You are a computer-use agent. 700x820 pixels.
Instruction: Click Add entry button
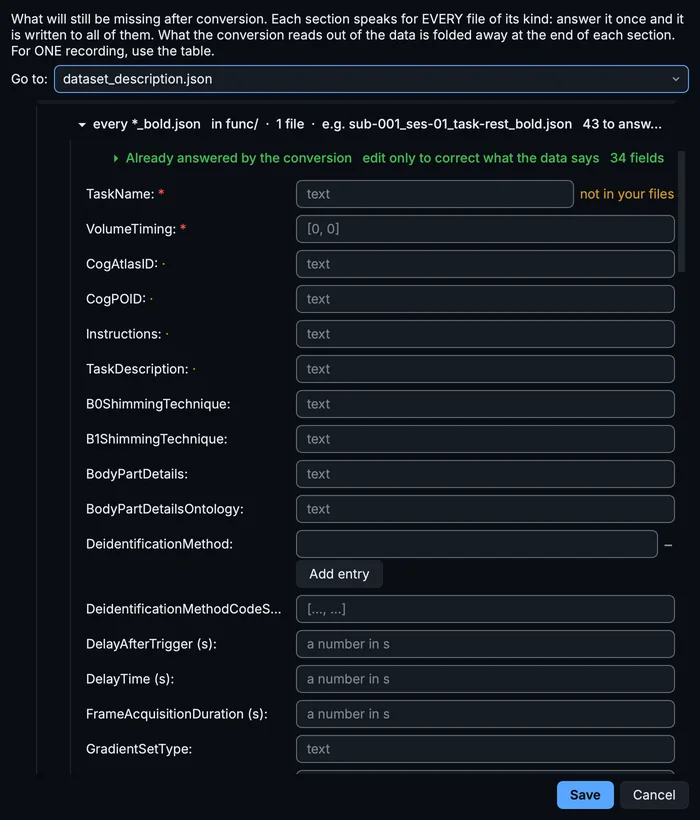click(339, 574)
